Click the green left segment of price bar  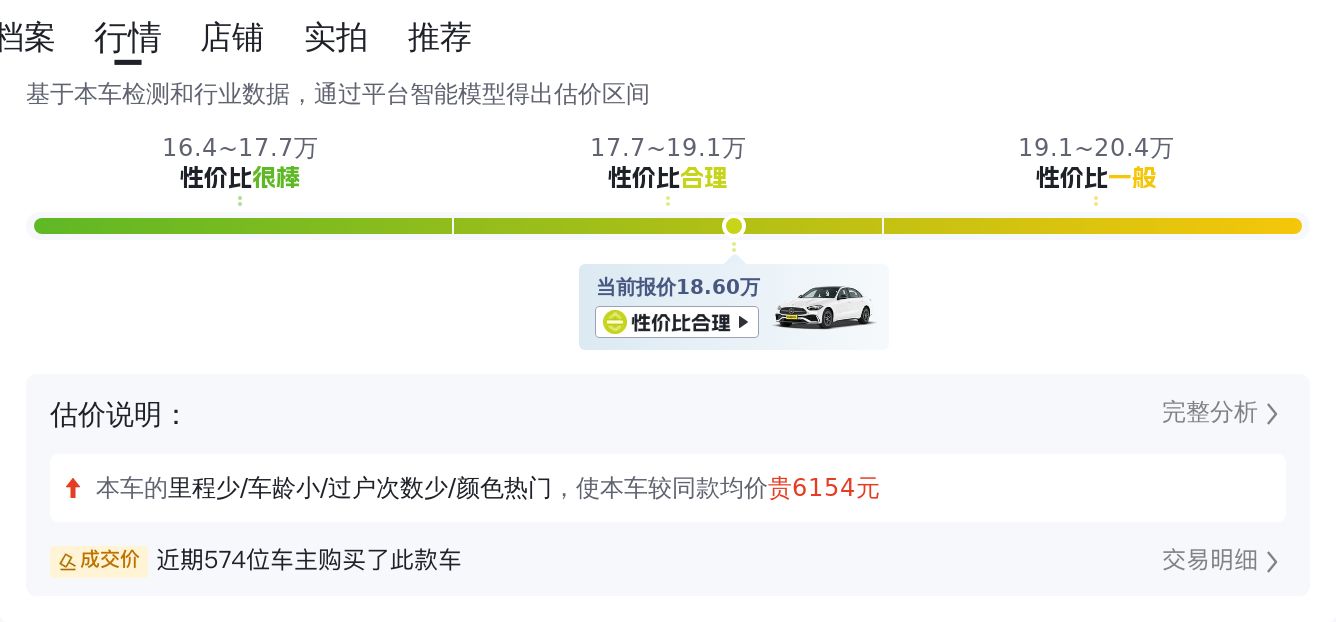243,226
